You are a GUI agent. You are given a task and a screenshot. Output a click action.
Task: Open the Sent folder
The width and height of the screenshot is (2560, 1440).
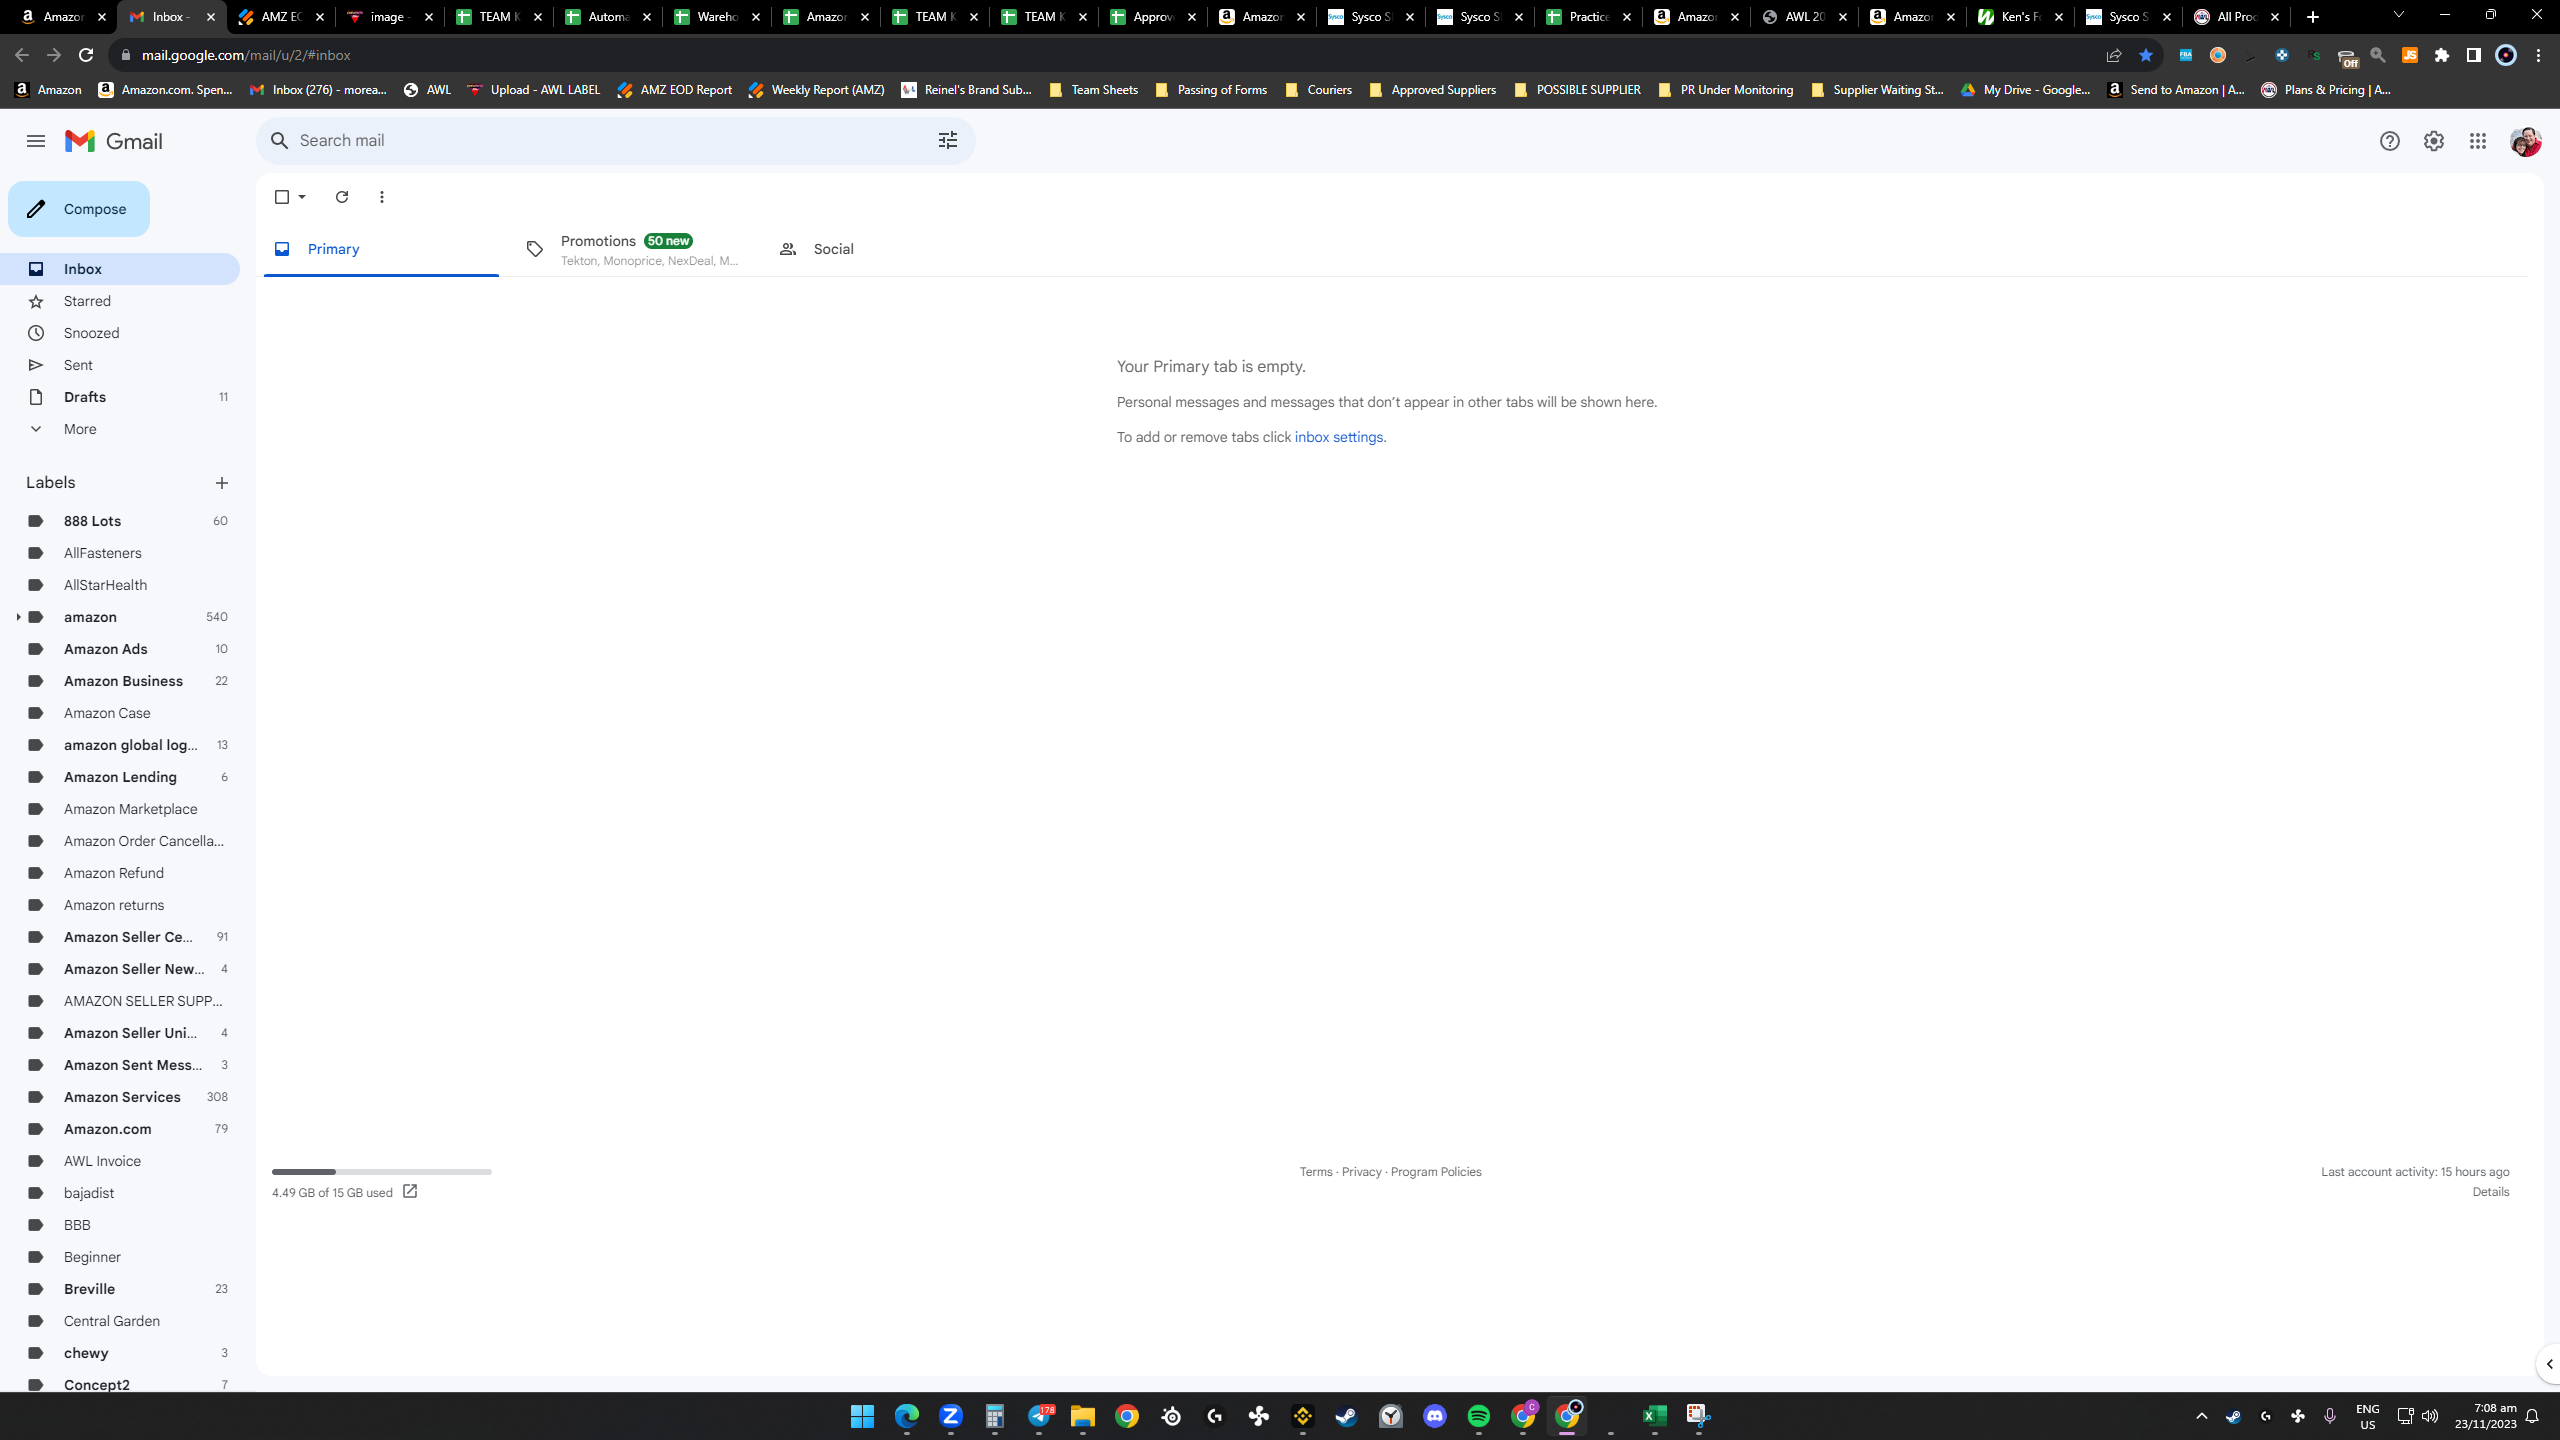pos(120,365)
